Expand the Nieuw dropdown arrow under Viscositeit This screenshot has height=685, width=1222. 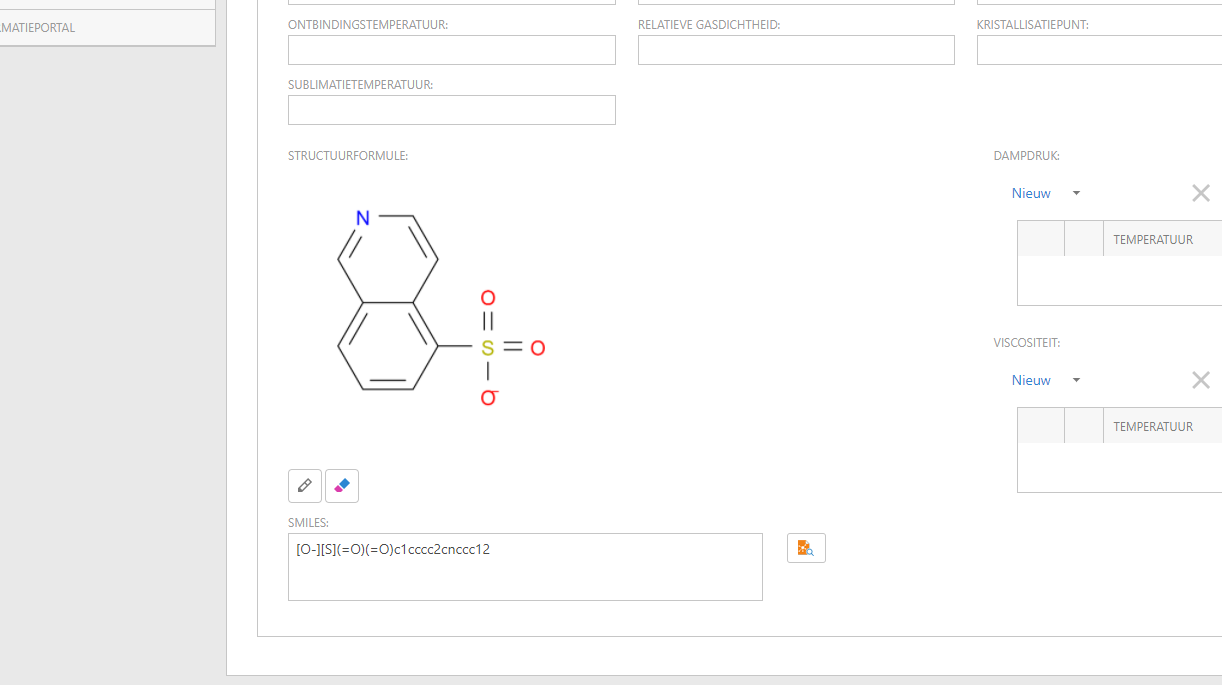(x=1076, y=380)
